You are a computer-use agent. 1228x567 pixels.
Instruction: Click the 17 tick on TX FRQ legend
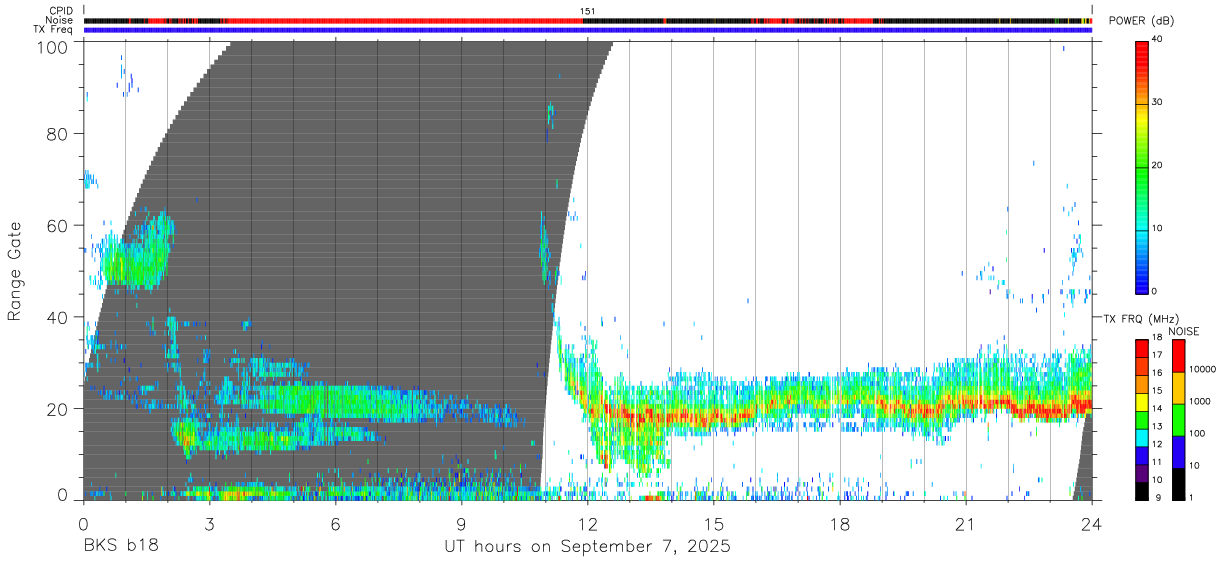[x=1157, y=355]
